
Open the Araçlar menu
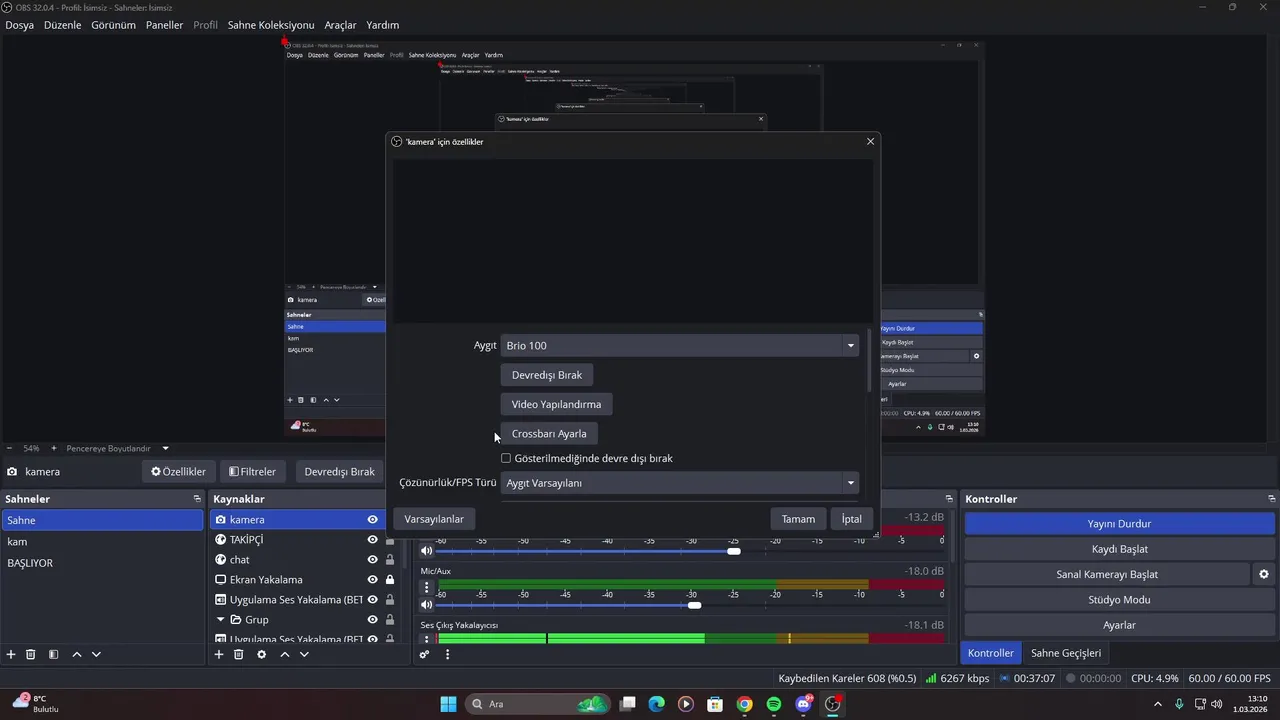(340, 25)
